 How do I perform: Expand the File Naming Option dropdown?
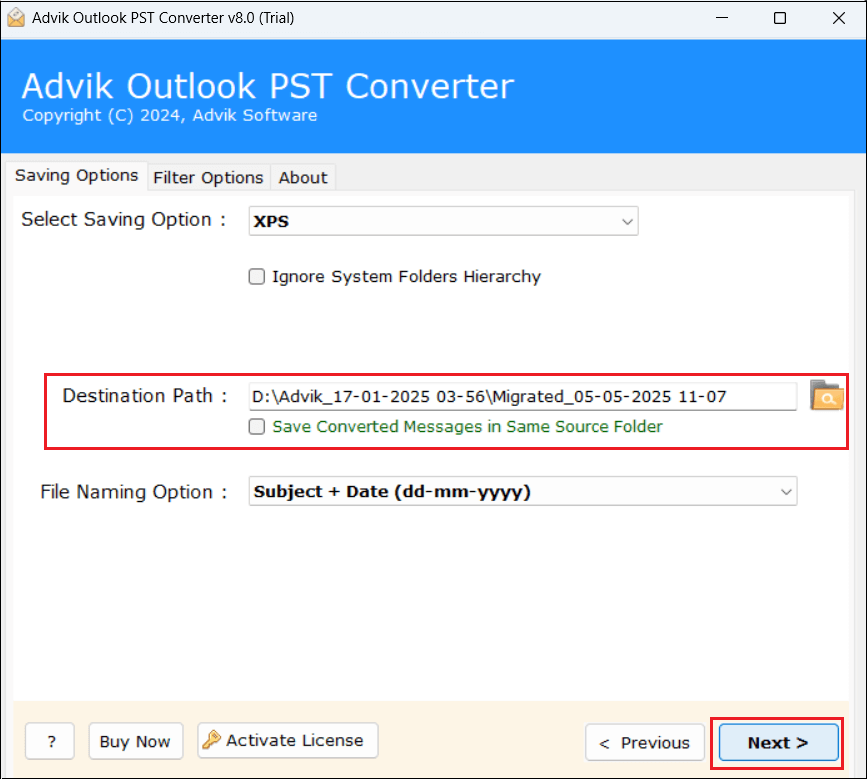[x=523, y=492]
